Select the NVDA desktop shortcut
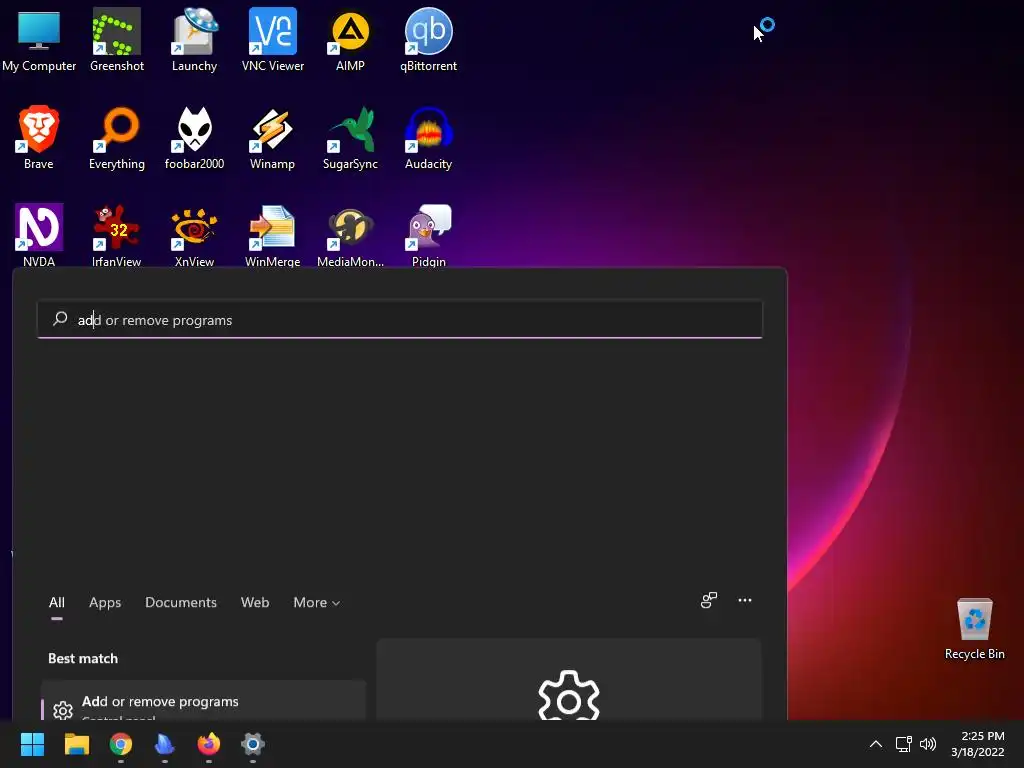The height and width of the screenshot is (768, 1024). [x=39, y=235]
